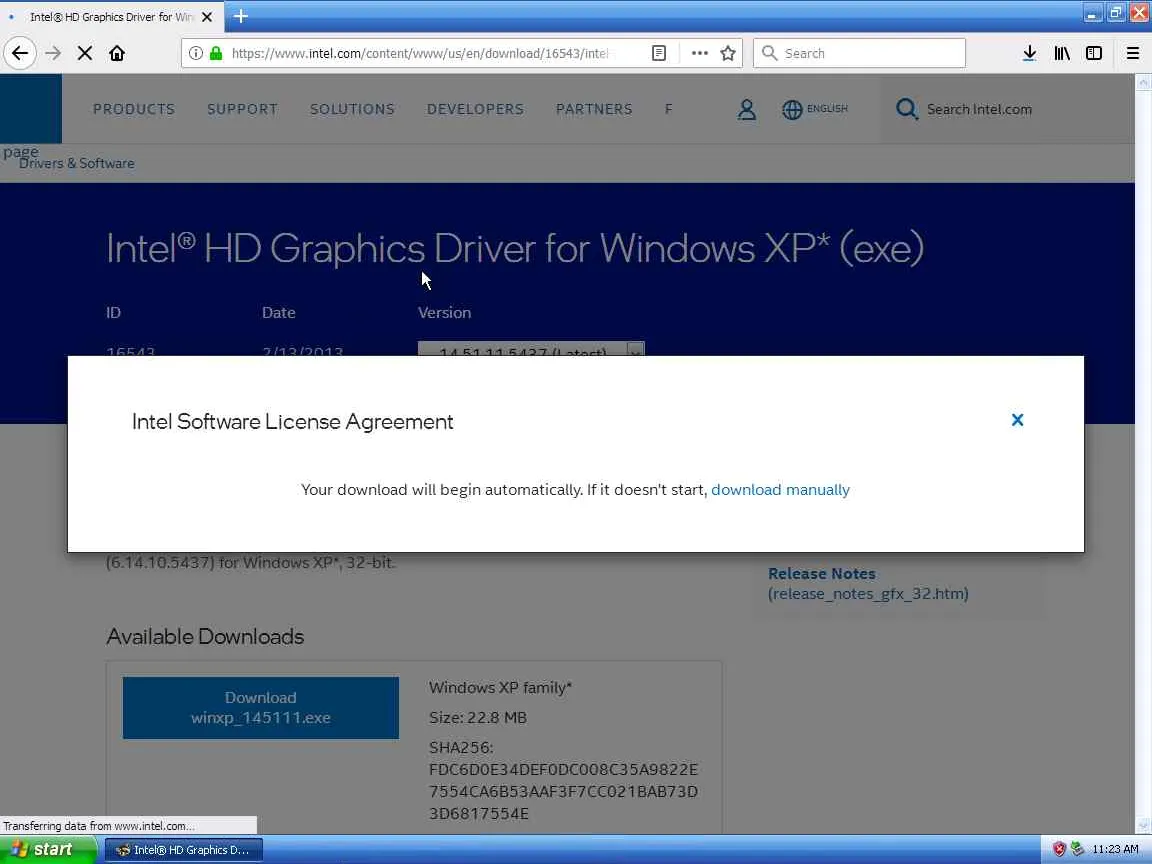Click the Firefox Search input box

pos(859,53)
